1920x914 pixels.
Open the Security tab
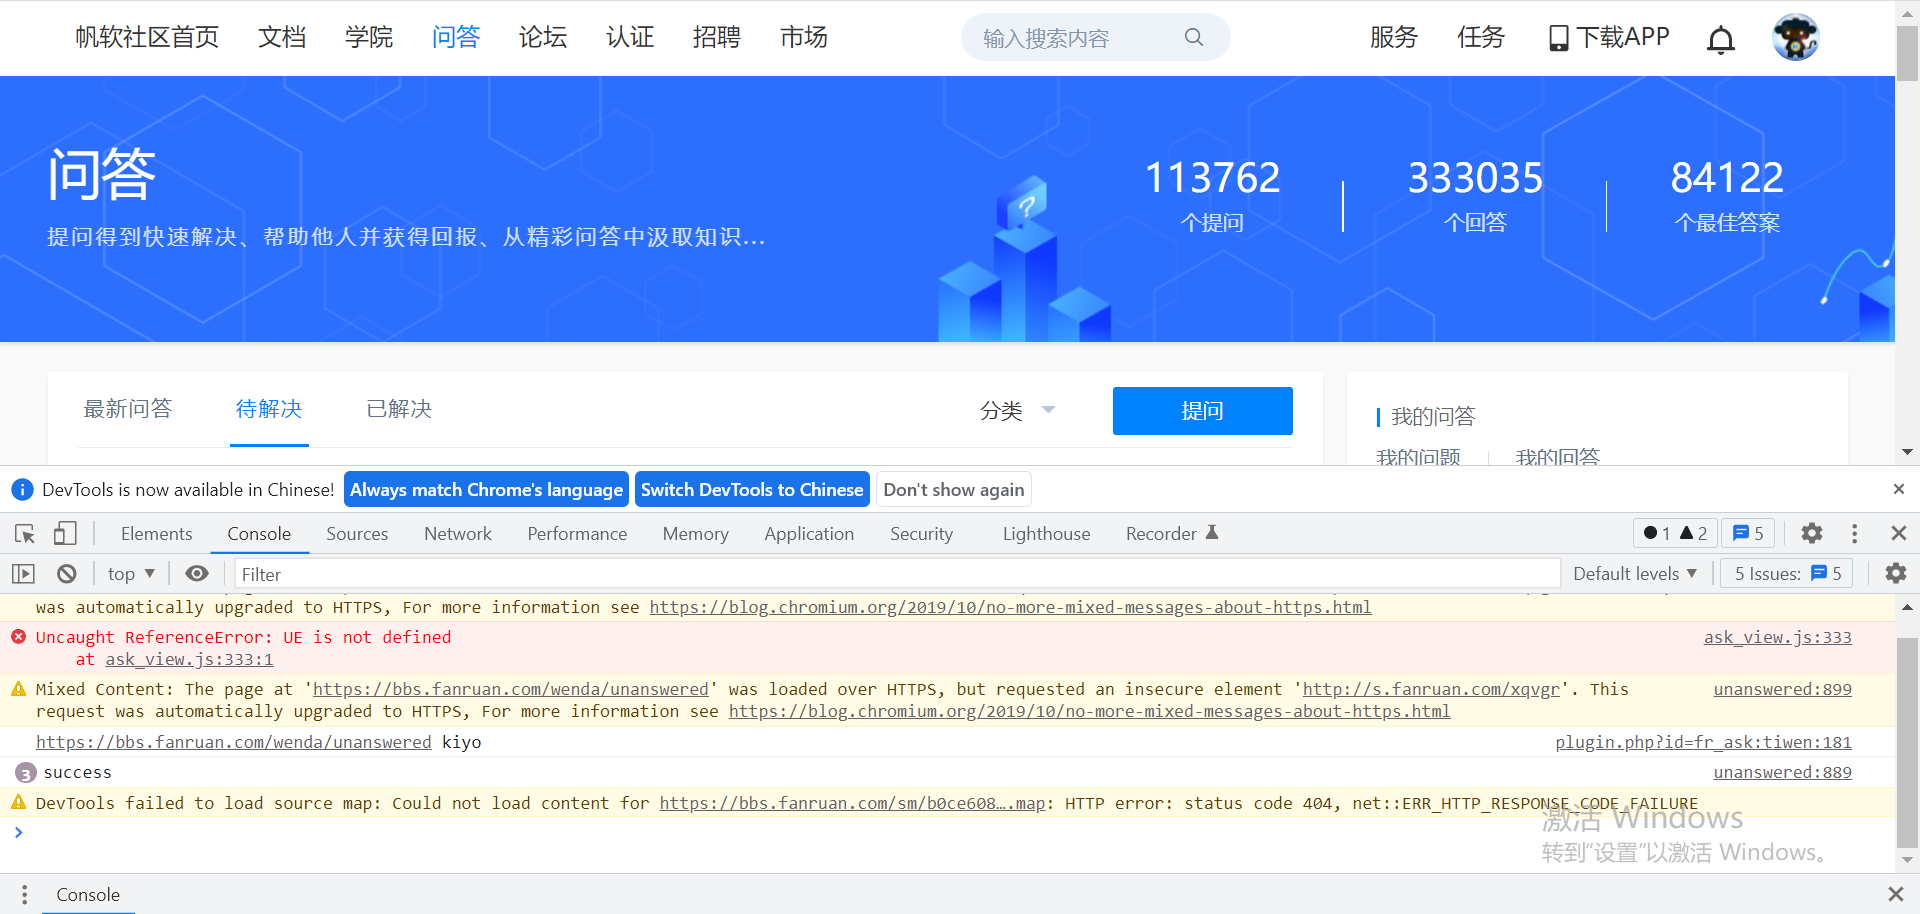(921, 534)
